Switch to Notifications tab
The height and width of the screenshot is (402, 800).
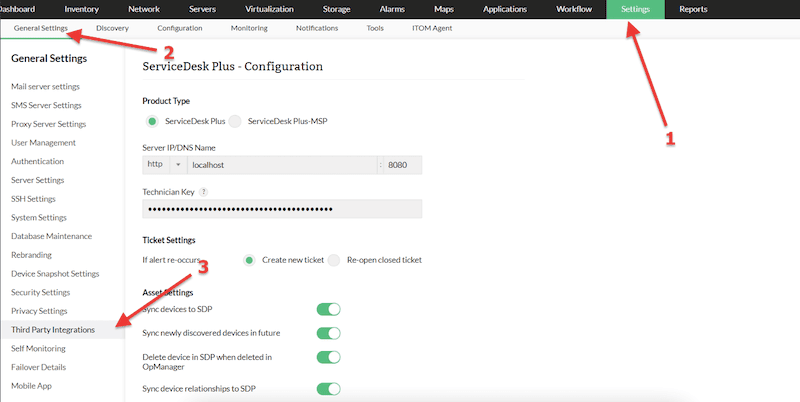point(317,29)
